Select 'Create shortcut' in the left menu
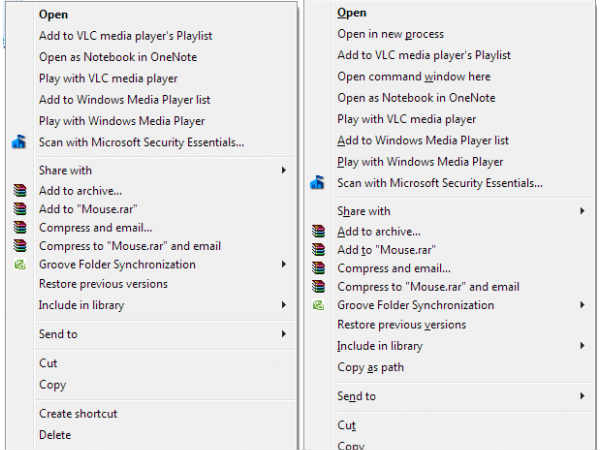The image size is (600, 450). (78, 414)
